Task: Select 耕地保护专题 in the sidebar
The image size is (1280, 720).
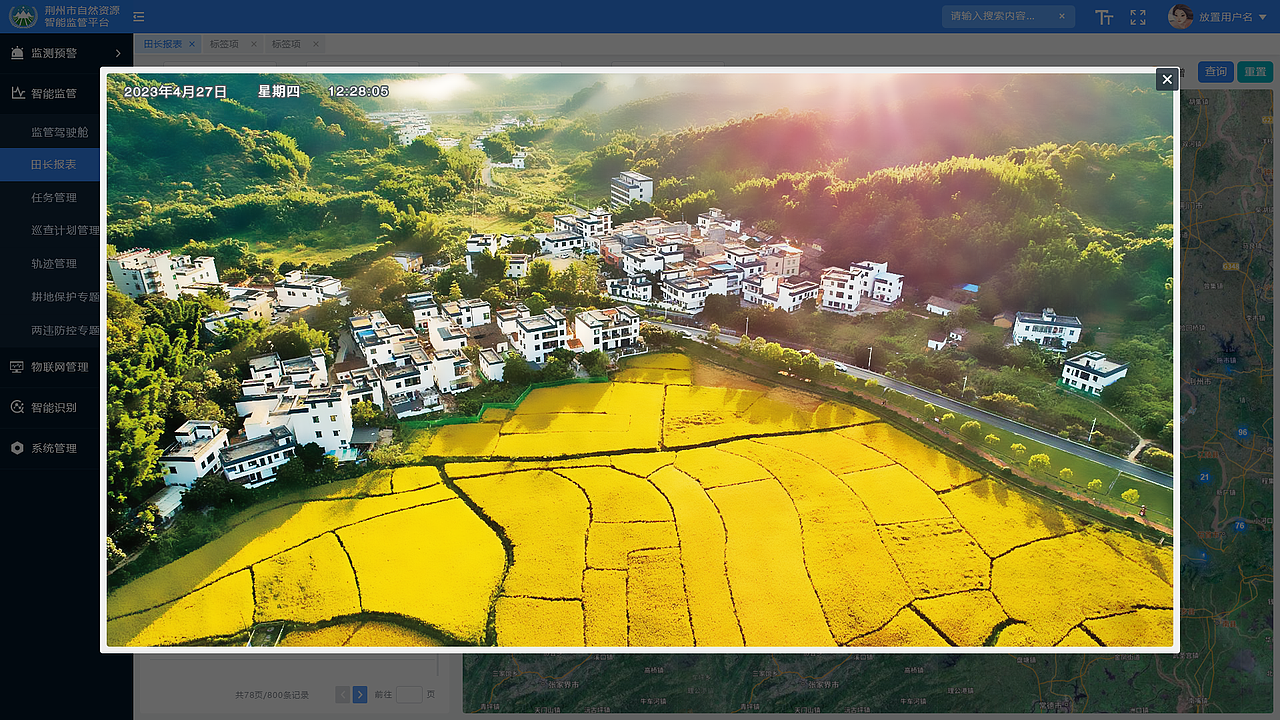Action: [66, 297]
